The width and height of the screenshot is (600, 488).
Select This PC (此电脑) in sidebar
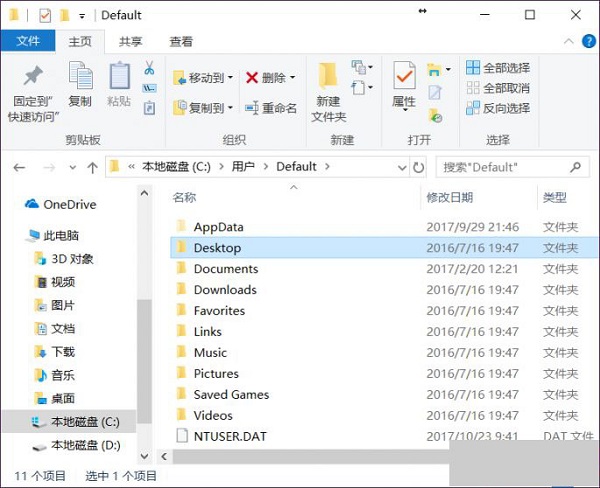click(x=54, y=235)
